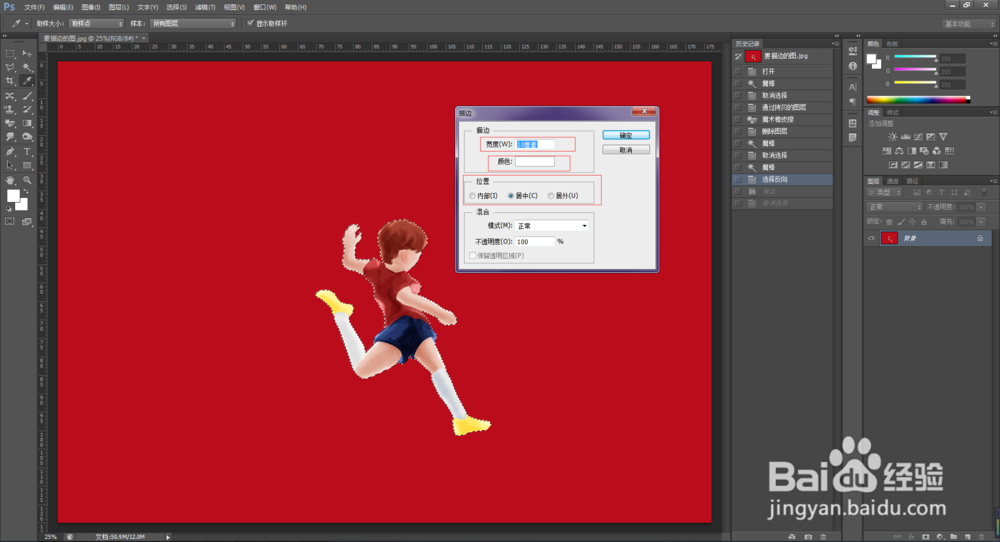Select the Clone Stamp tool
1000x542 pixels.
point(10,110)
